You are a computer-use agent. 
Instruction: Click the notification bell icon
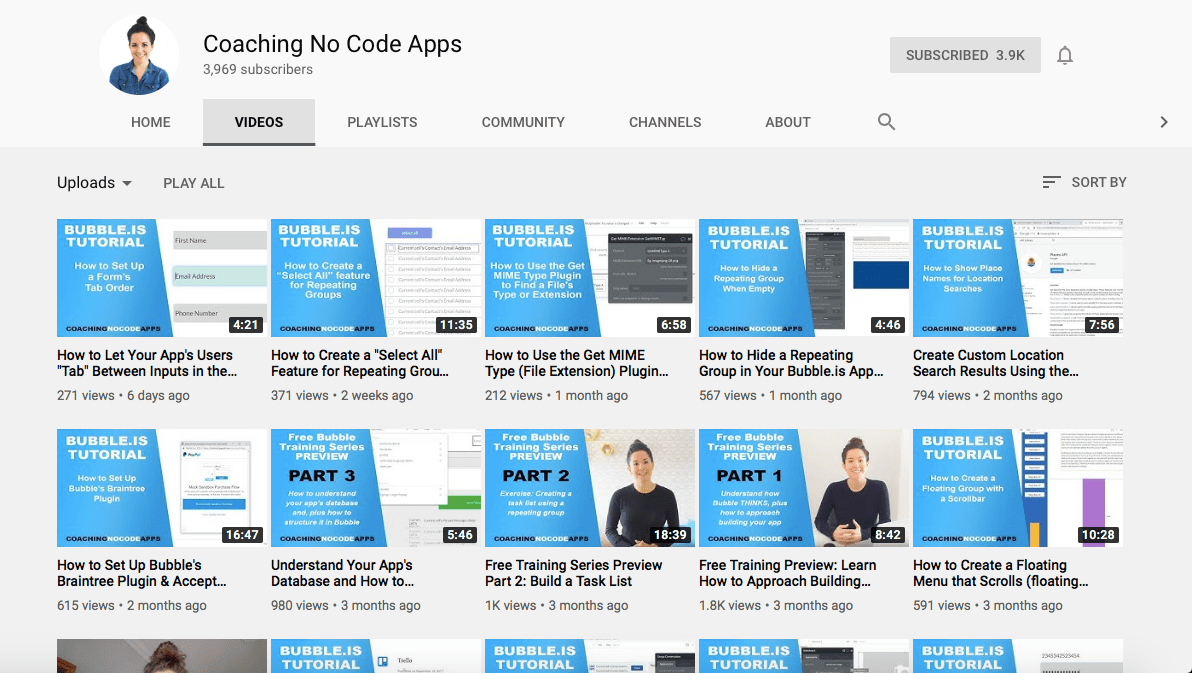(1064, 55)
